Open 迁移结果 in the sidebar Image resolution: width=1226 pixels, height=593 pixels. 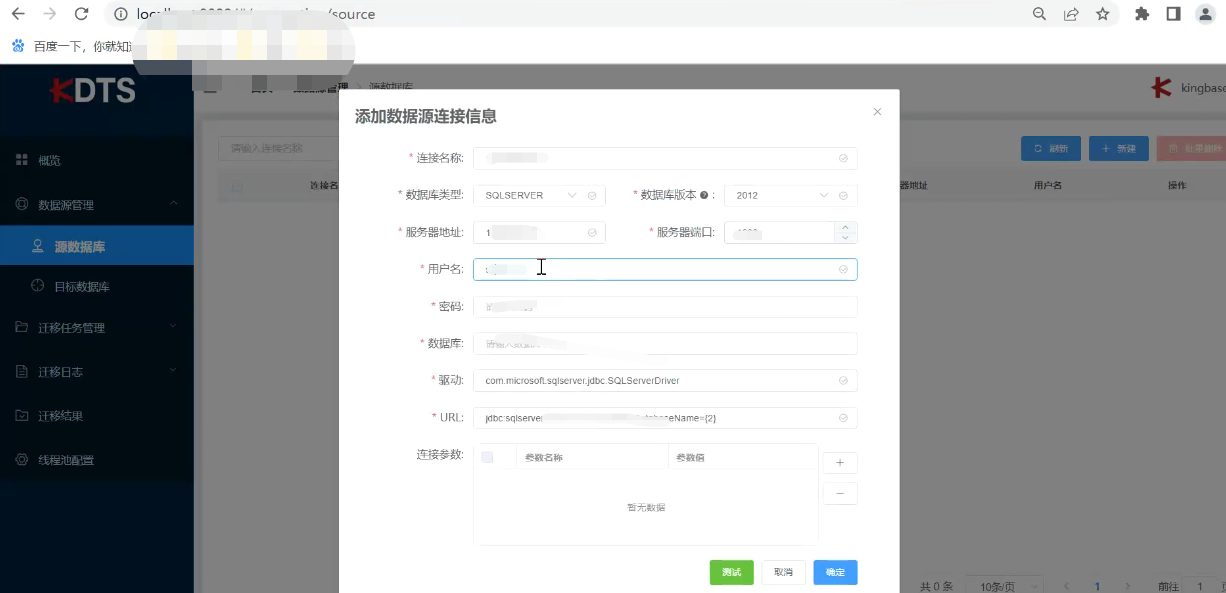[x=97, y=415]
